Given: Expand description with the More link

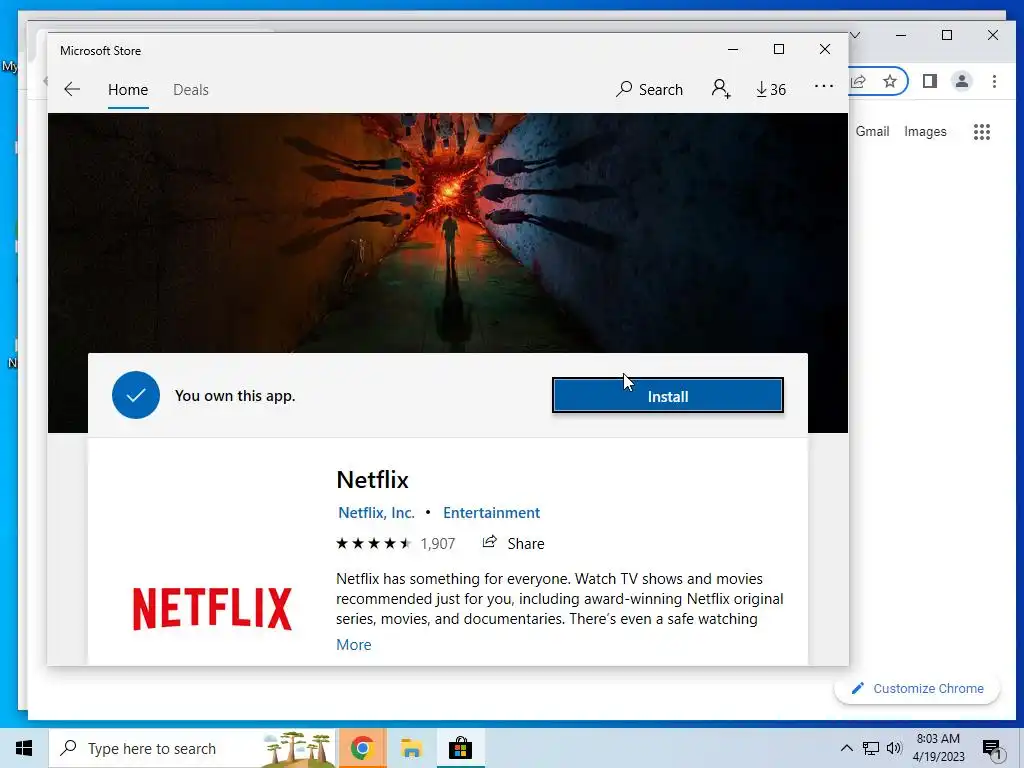Looking at the screenshot, I should tap(353, 645).
